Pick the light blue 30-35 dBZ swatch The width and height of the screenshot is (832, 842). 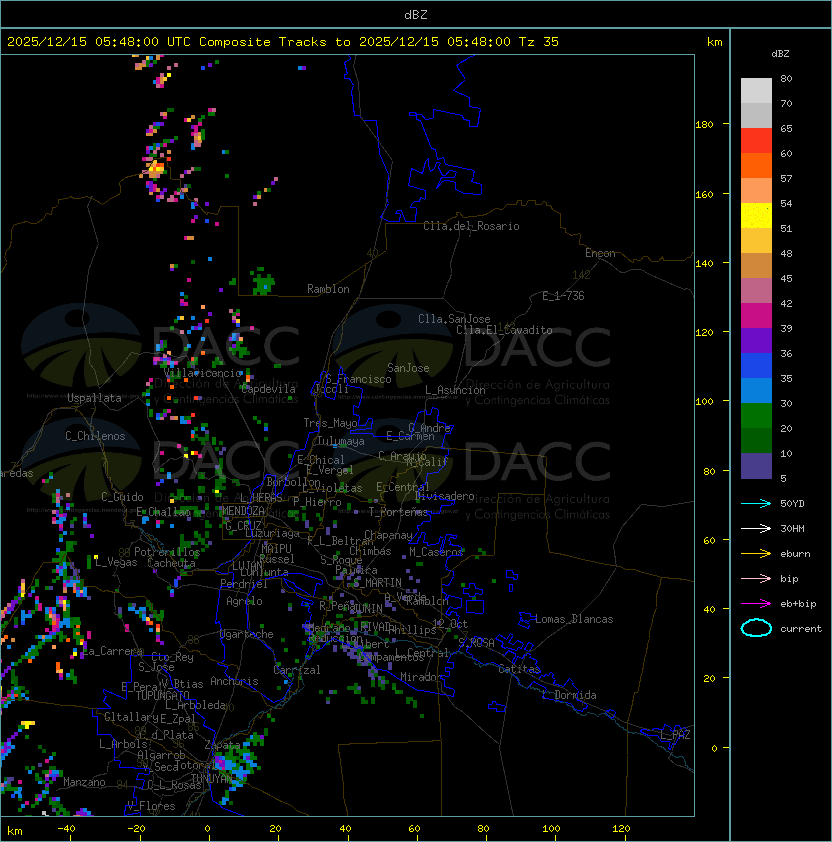756,391
